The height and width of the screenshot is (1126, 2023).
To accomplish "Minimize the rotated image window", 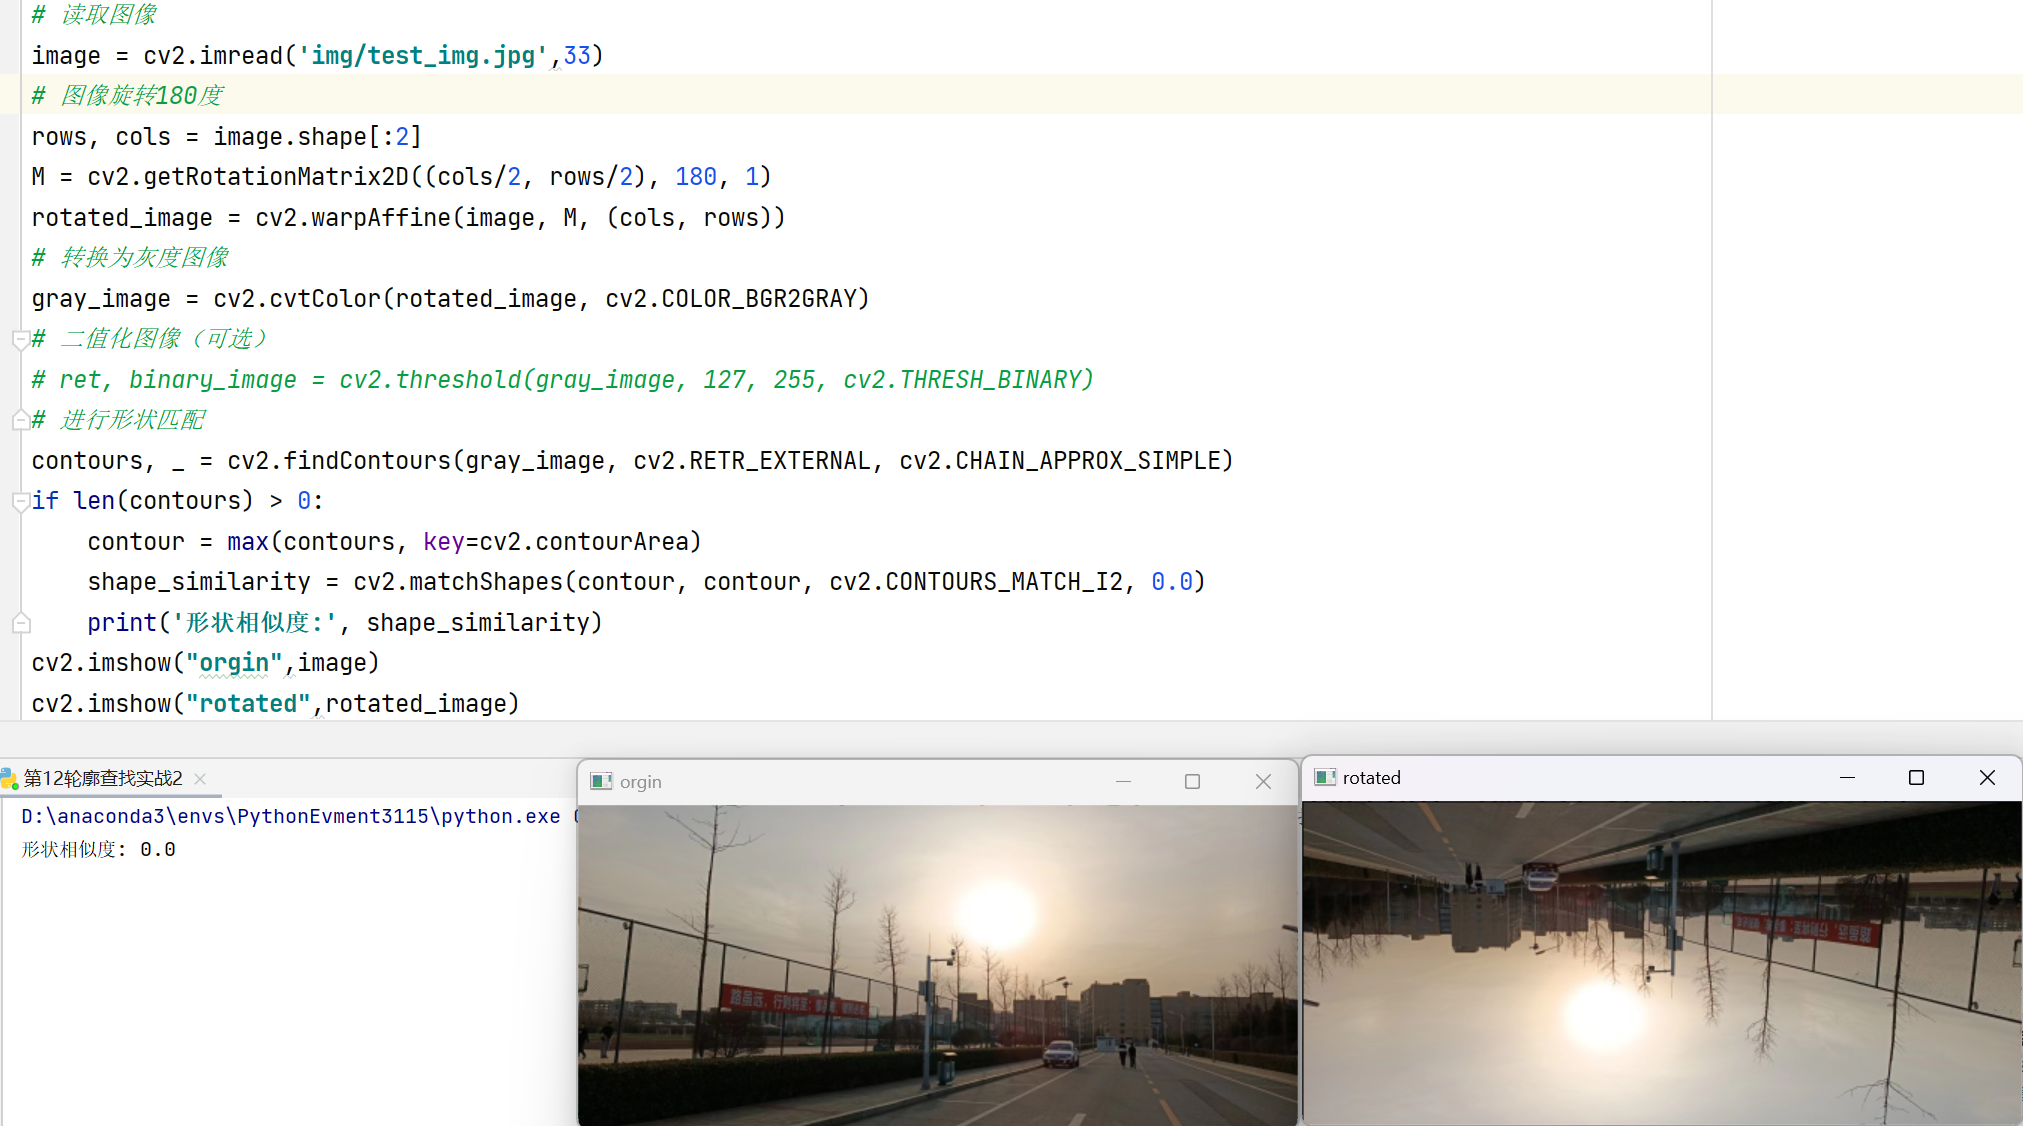I will [1847, 777].
